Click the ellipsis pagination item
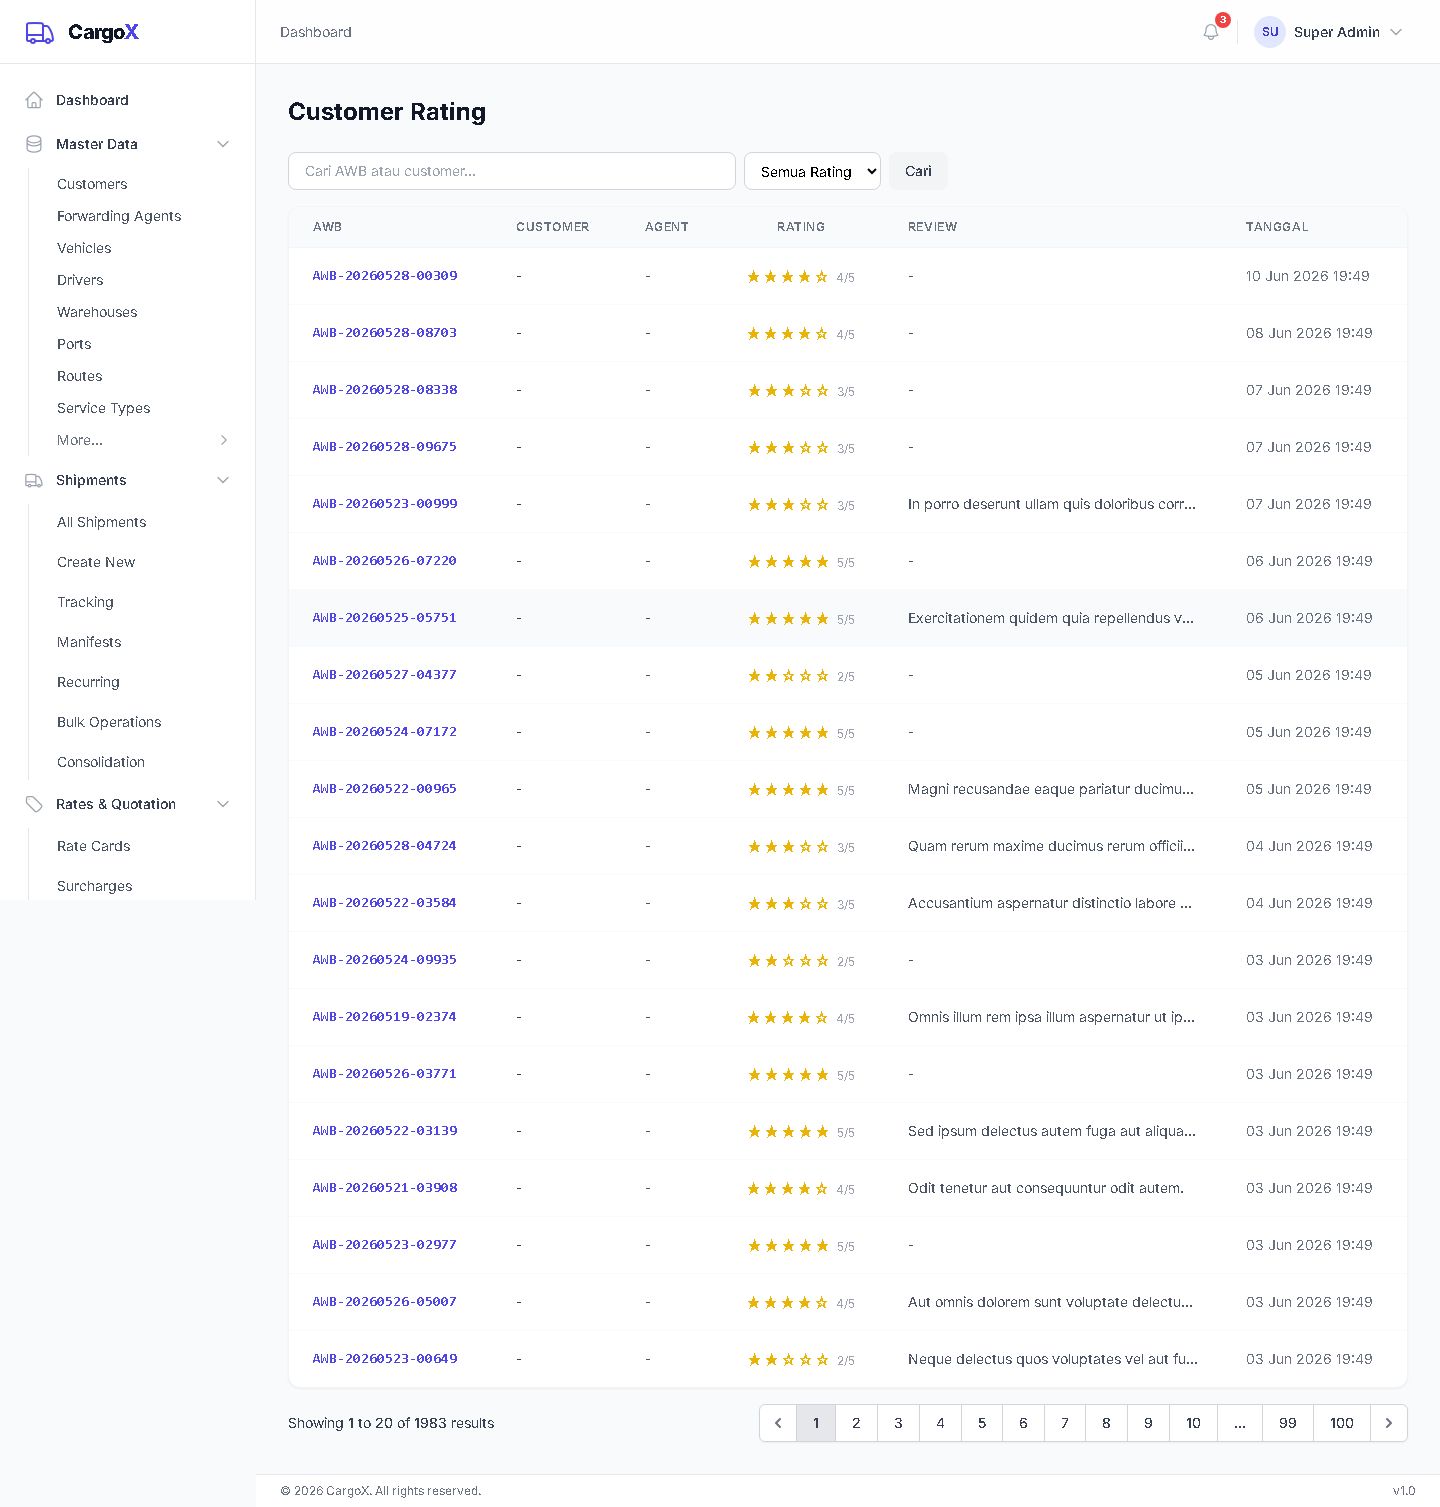 pyautogui.click(x=1240, y=1423)
